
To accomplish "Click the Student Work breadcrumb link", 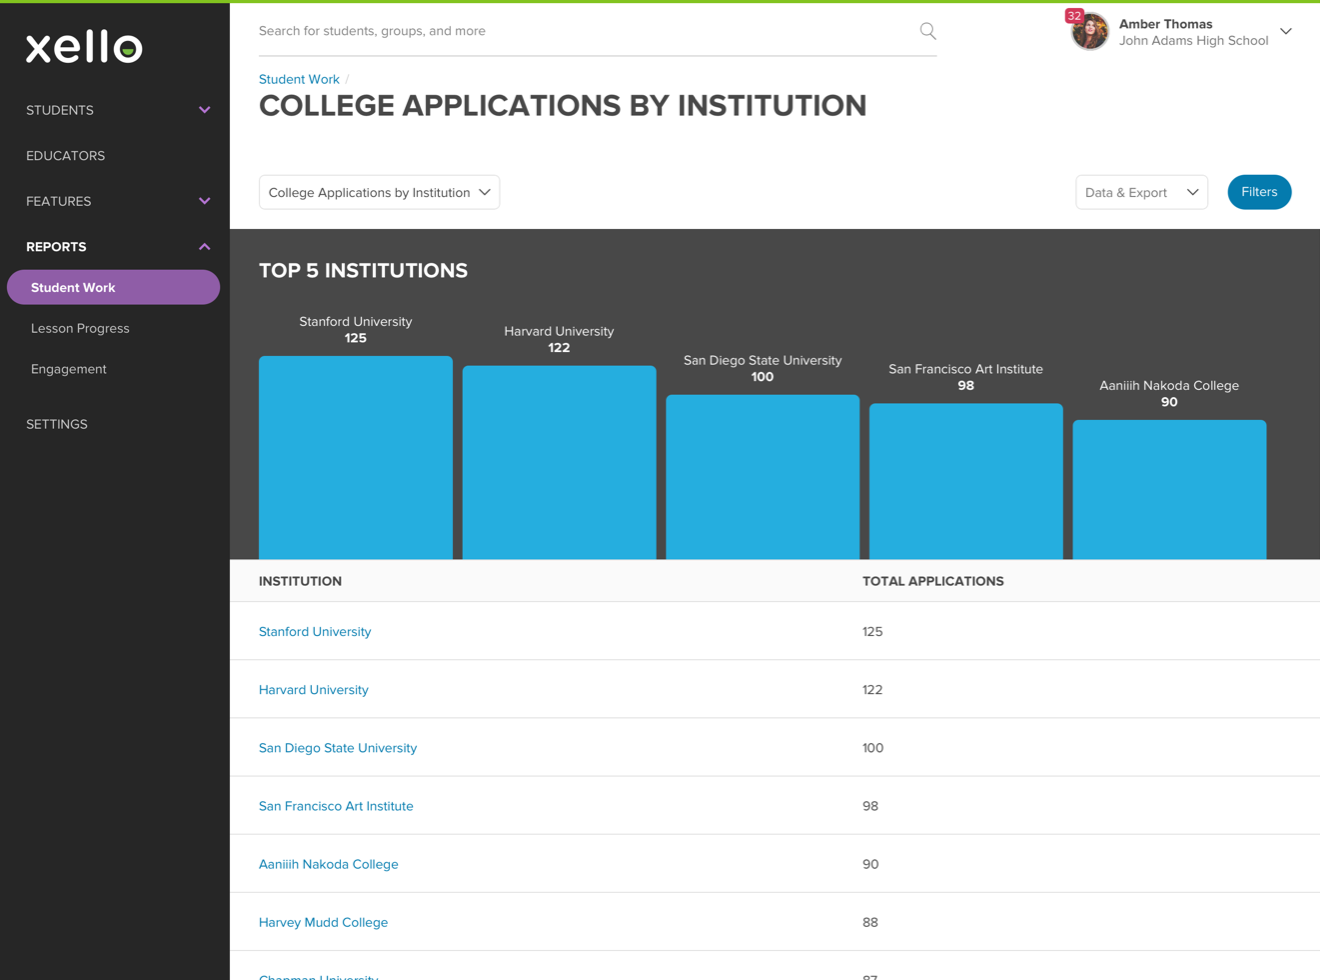I will [299, 79].
